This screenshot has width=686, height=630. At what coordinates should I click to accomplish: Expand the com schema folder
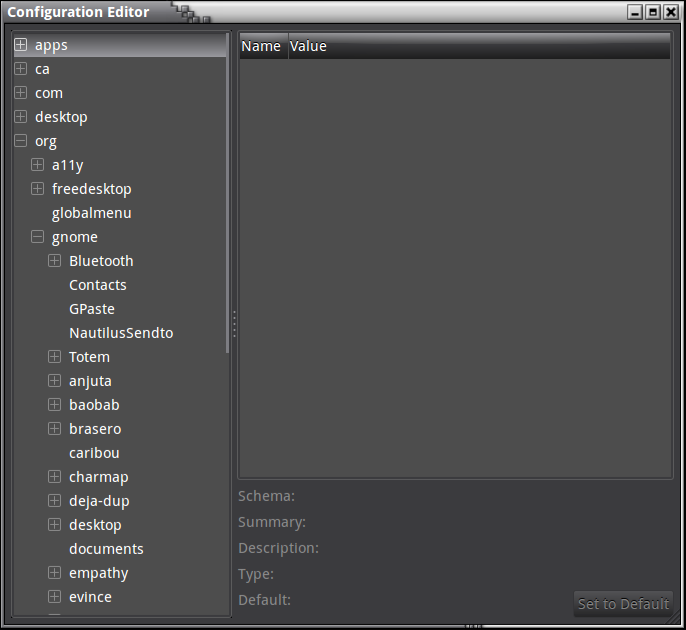(x=20, y=93)
